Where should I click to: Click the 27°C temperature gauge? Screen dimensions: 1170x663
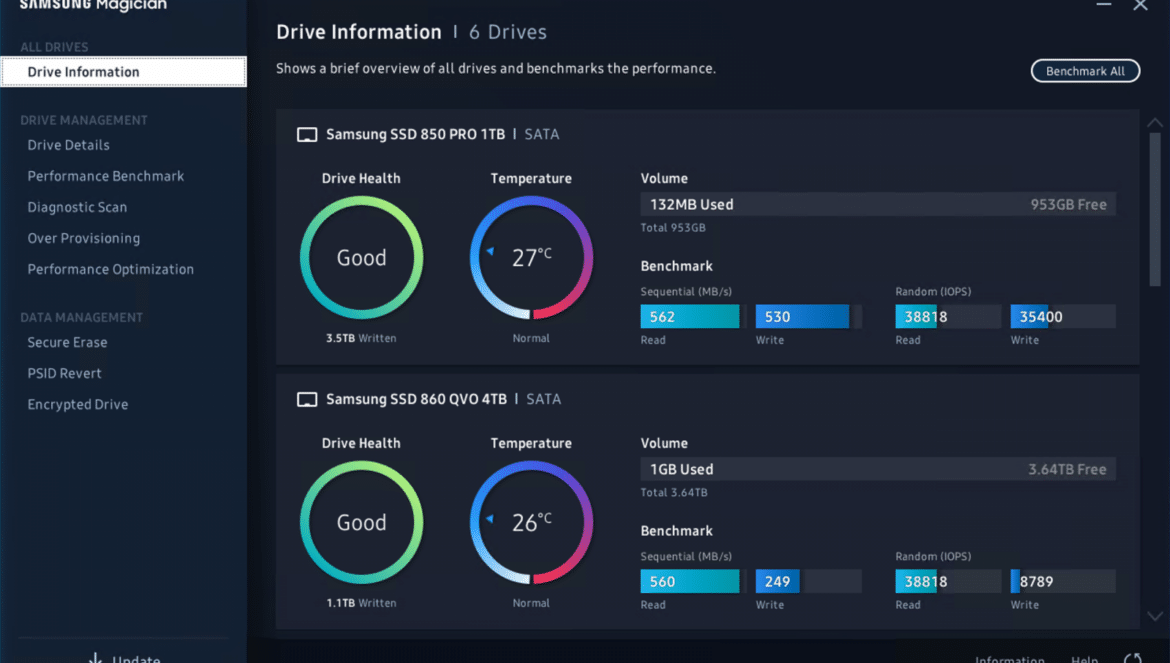tap(531, 258)
